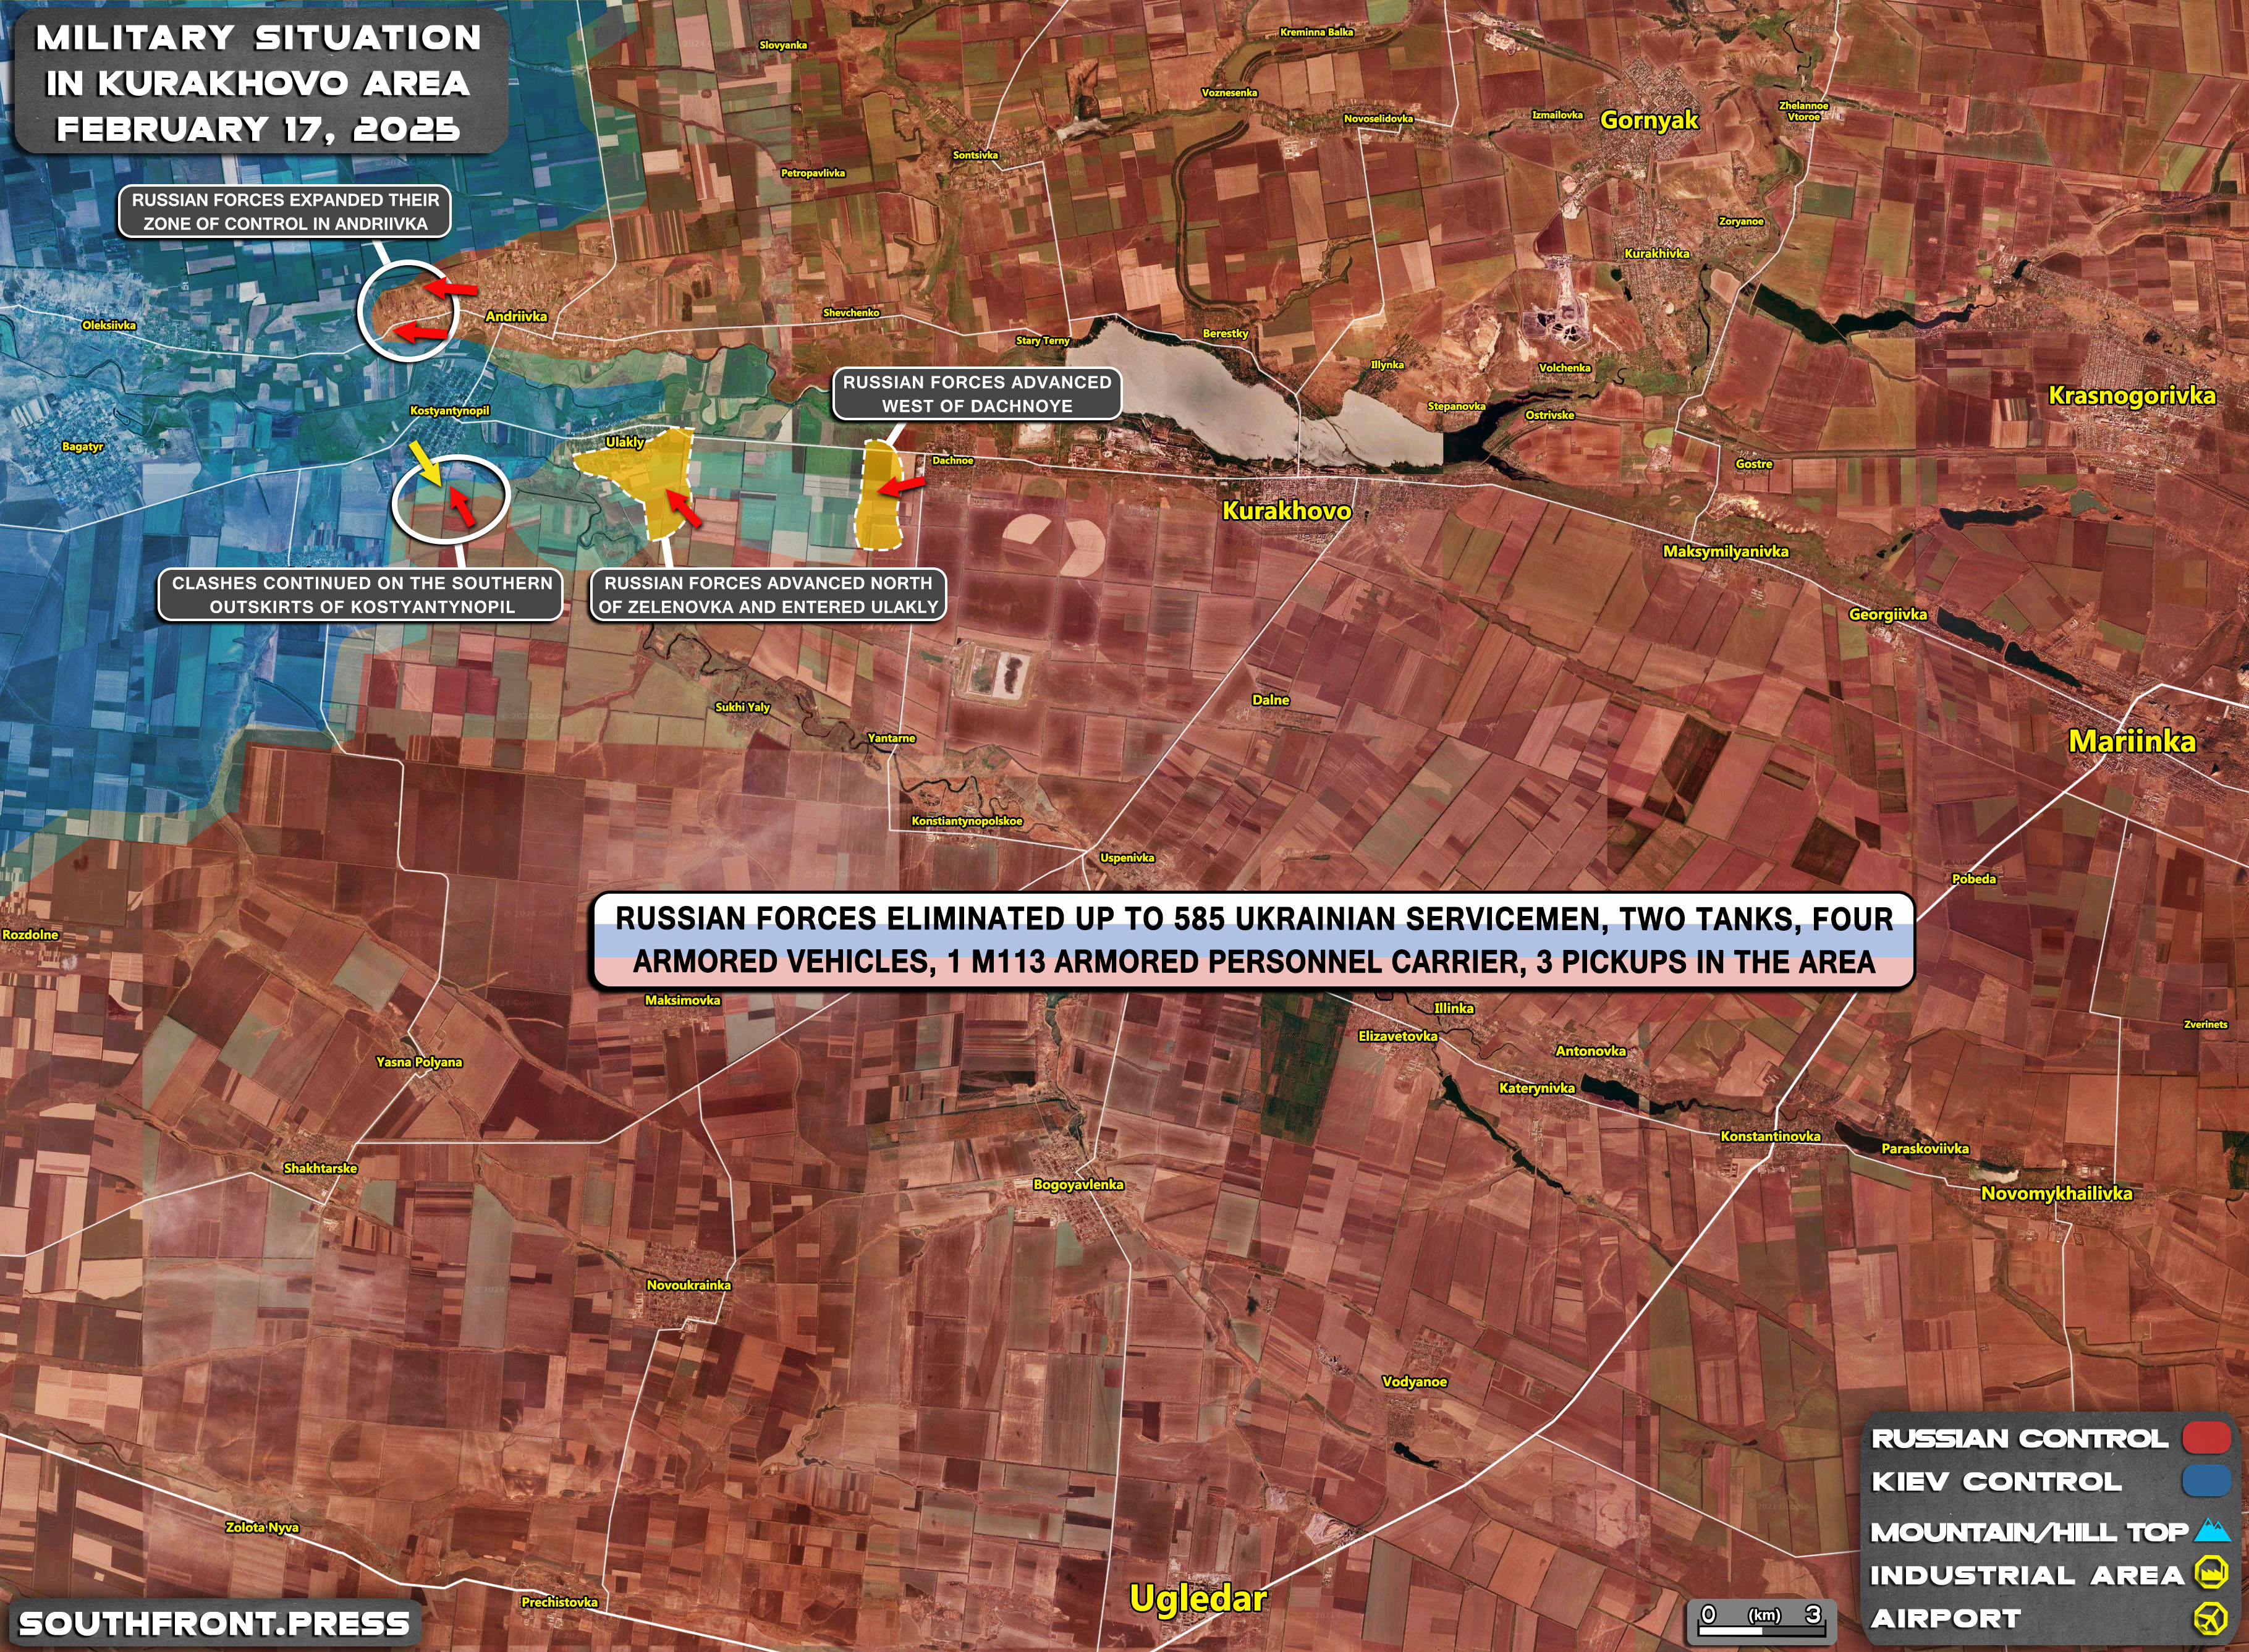This screenshot has width=2249, height=1652.
Task: Click the SOUTHFRONT.PRESS watermark
Action: [214, 1622]
